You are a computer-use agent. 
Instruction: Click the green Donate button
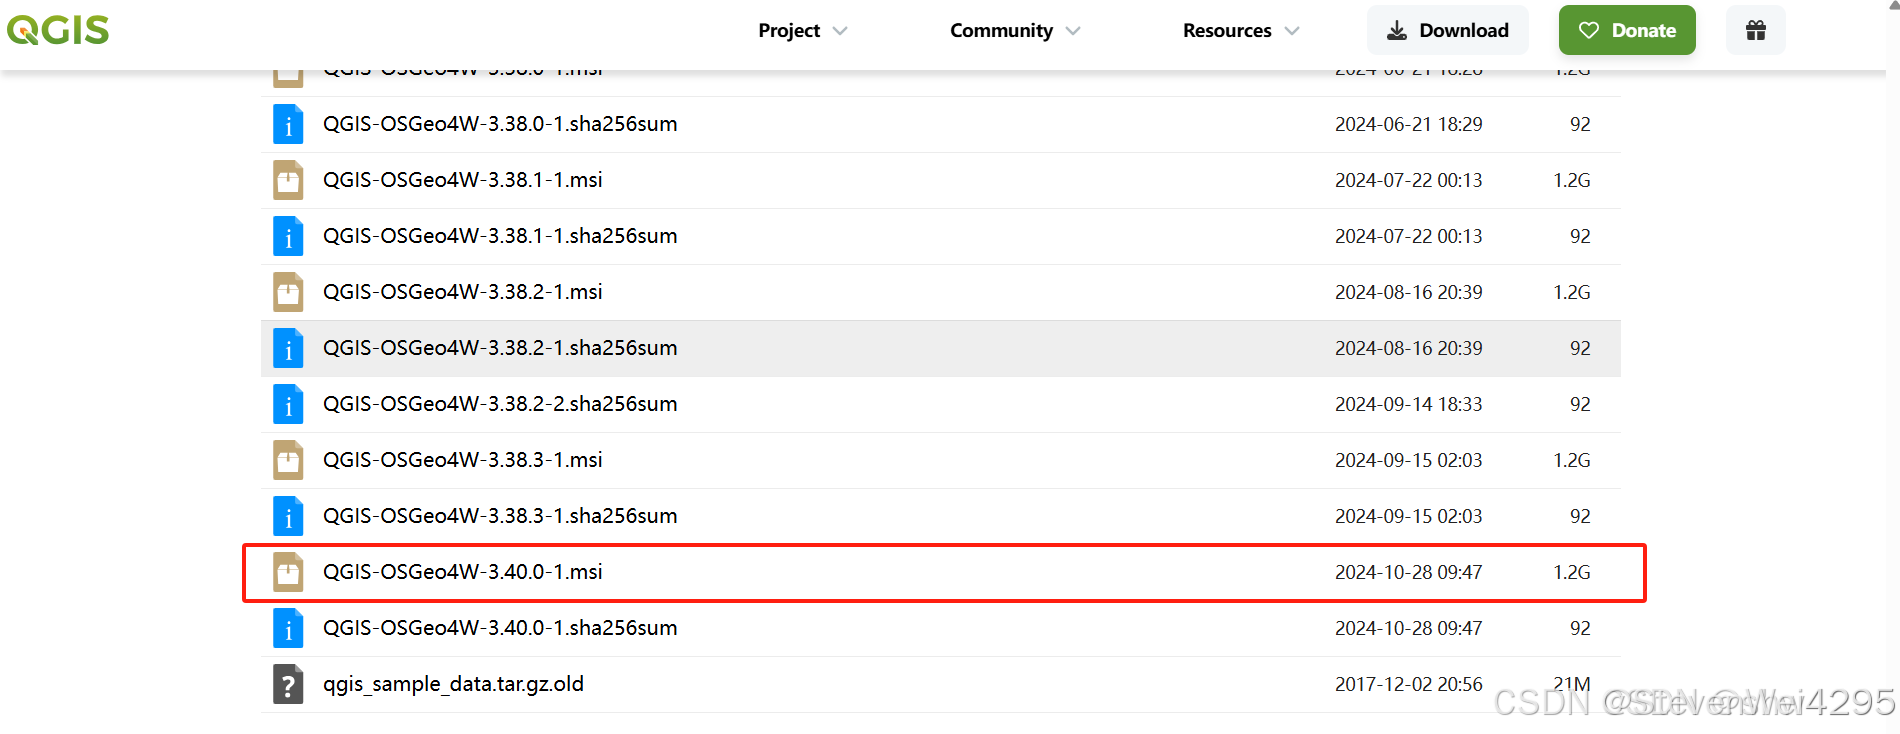pyautogui.click(x=1627, y=30)
